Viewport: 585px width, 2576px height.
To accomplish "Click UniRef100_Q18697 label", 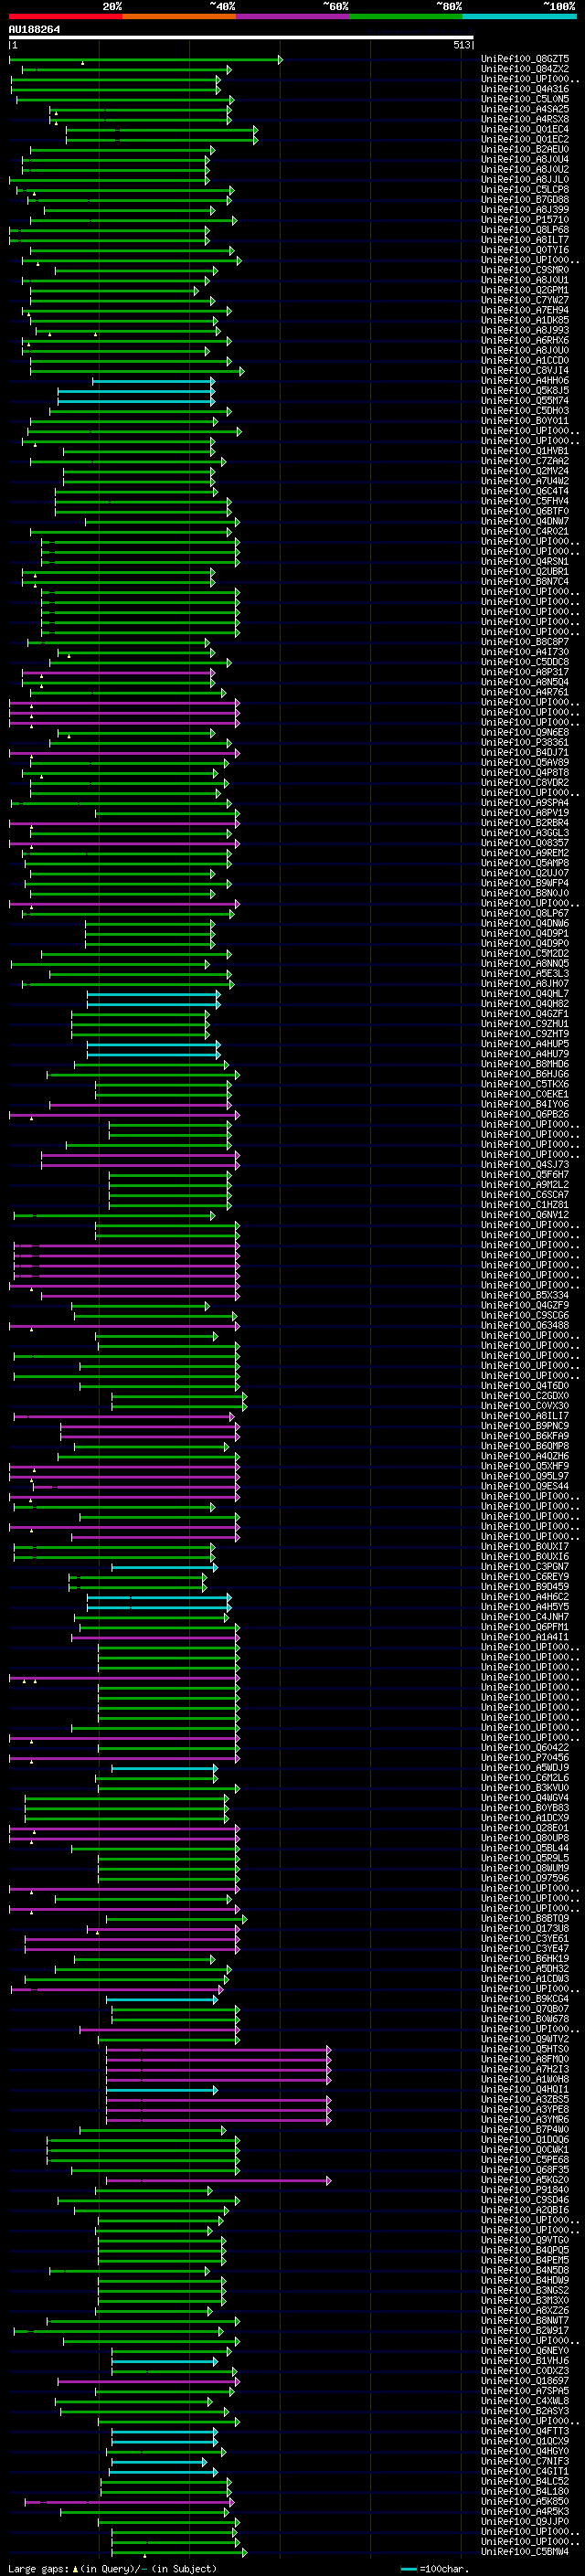I will 525,2380.
